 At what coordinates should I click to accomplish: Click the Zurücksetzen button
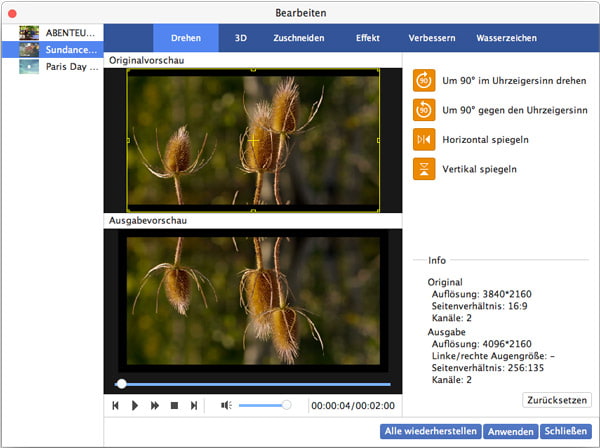pyautogui.click(x=557, y=400)
